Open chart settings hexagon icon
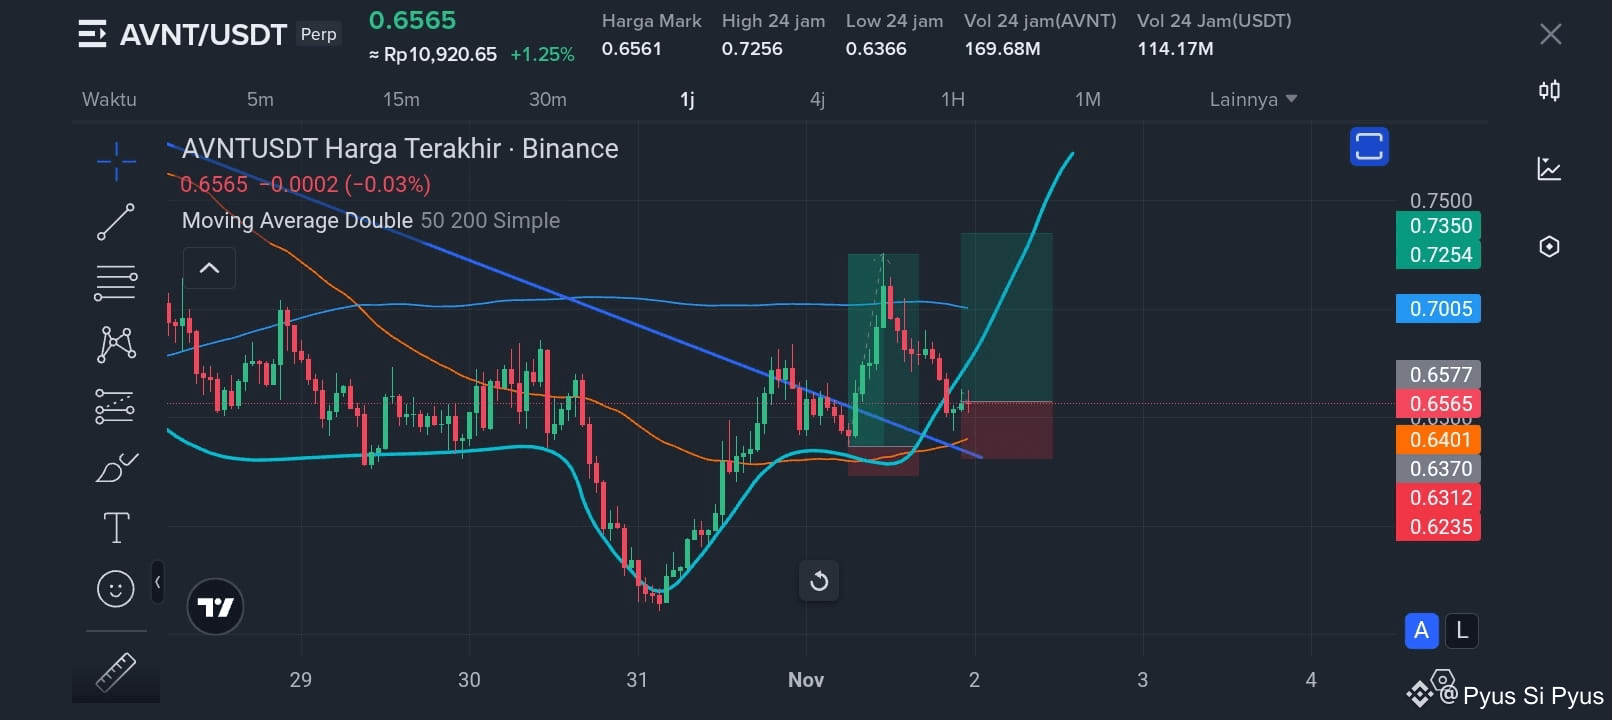1612x720 pixels. click(x=1549, y=247)
